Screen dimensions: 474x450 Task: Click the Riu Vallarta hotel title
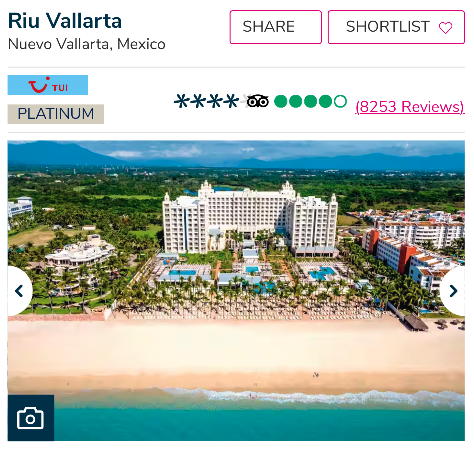point(65,21)
